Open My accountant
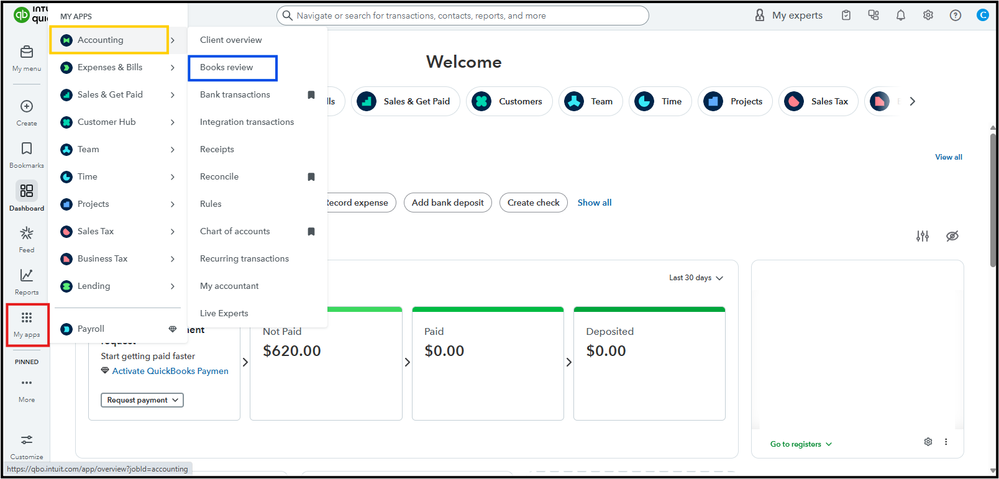999x479 pixels. click(x=229, y=287)
